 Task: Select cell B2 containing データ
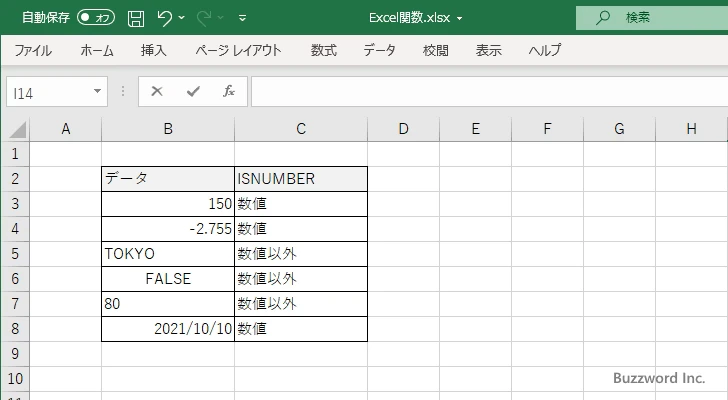coord(168,179)
